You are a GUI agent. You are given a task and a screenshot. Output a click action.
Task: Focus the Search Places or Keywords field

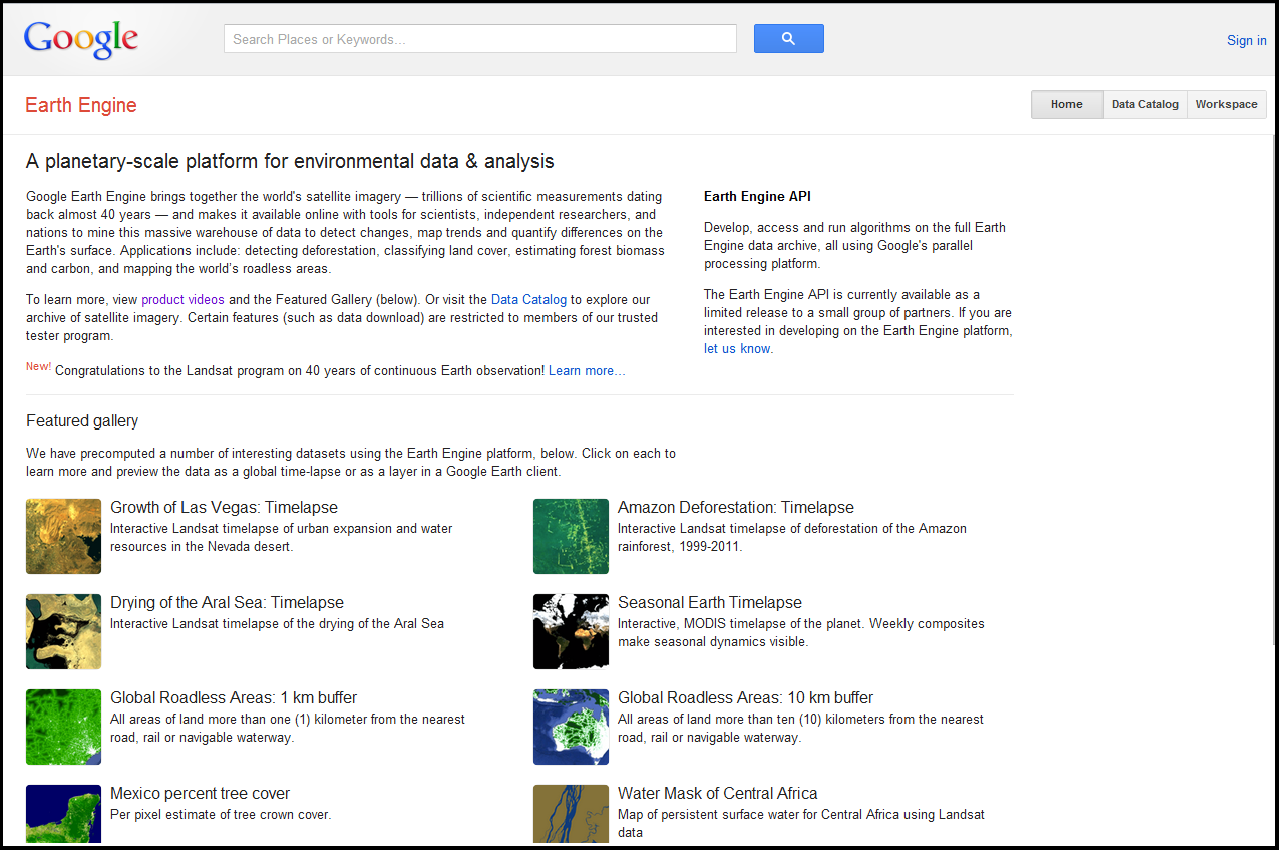click(x=480, y=39)
